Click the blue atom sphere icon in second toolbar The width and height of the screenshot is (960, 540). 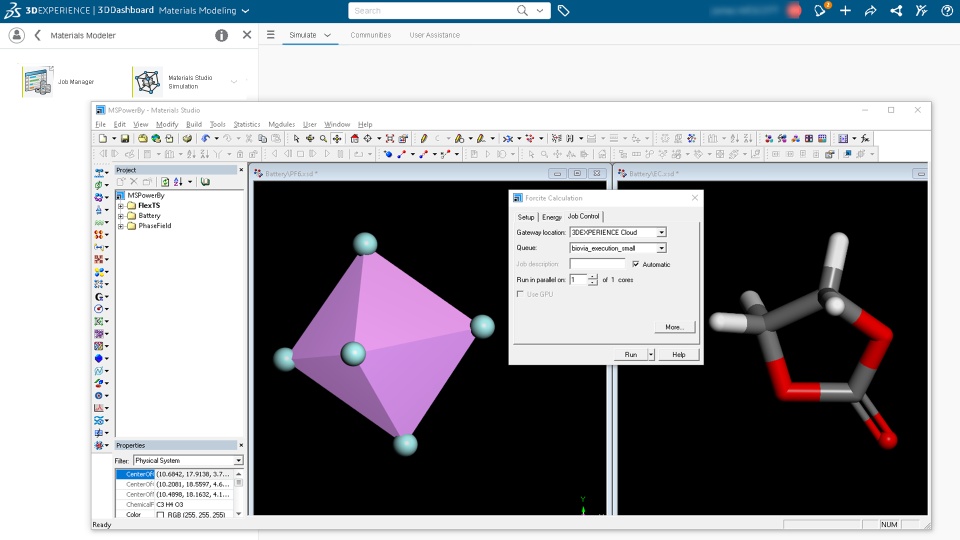tap(388, 154)
